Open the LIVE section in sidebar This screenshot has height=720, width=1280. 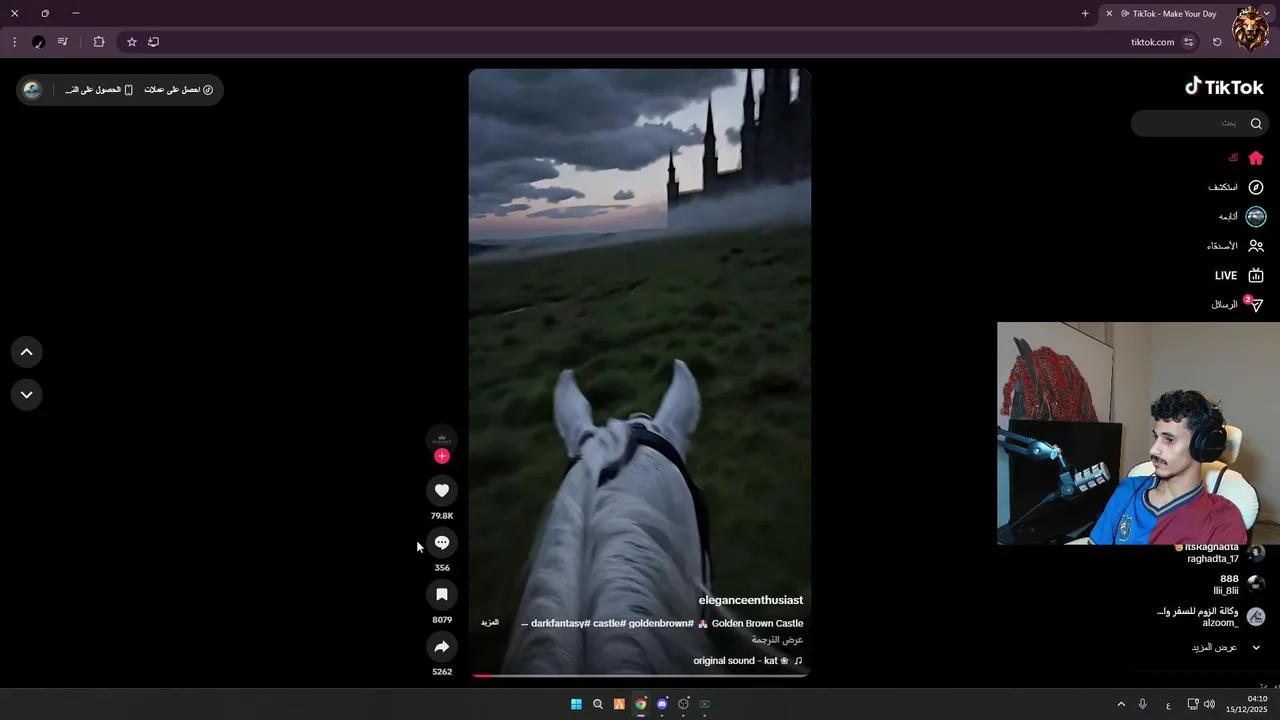coord(1239,275)
